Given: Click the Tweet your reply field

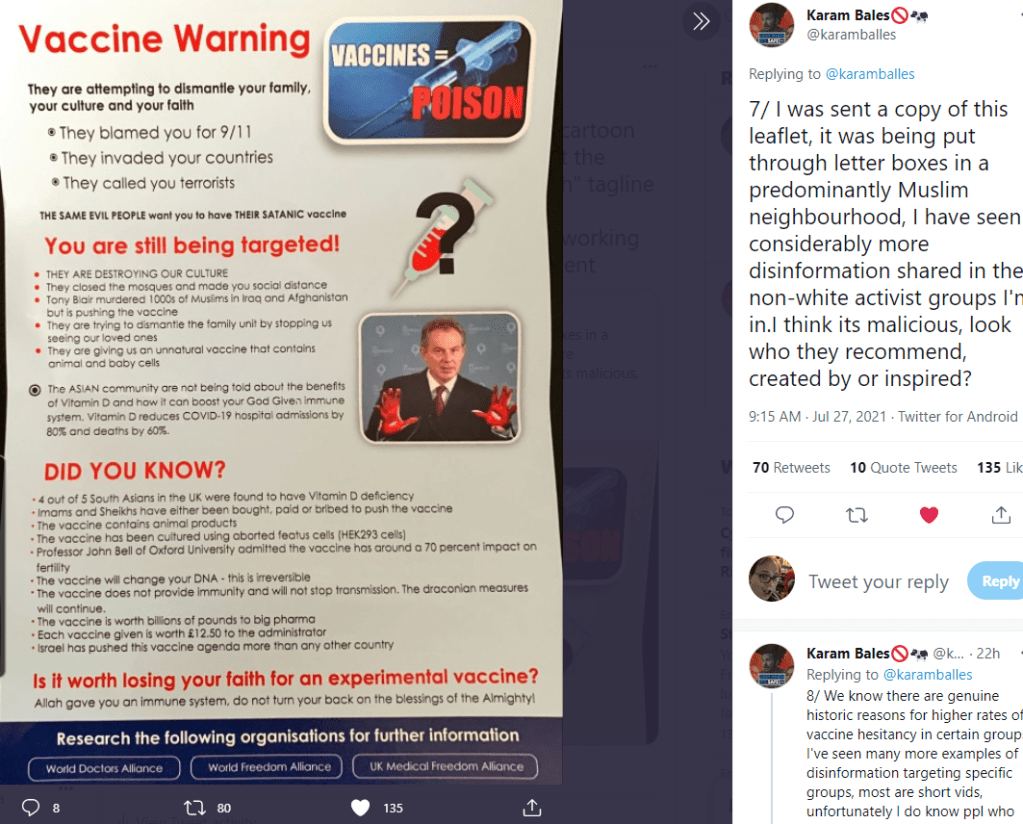Looking at the screenshot, I should [x=878, y=581].
